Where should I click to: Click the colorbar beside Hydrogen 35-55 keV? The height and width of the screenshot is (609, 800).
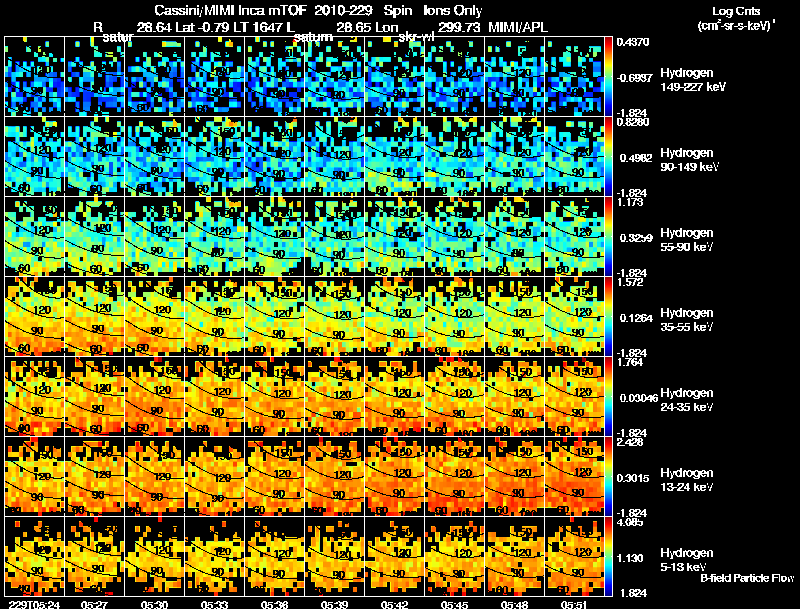pyautogui.click(x=609, y=317)
